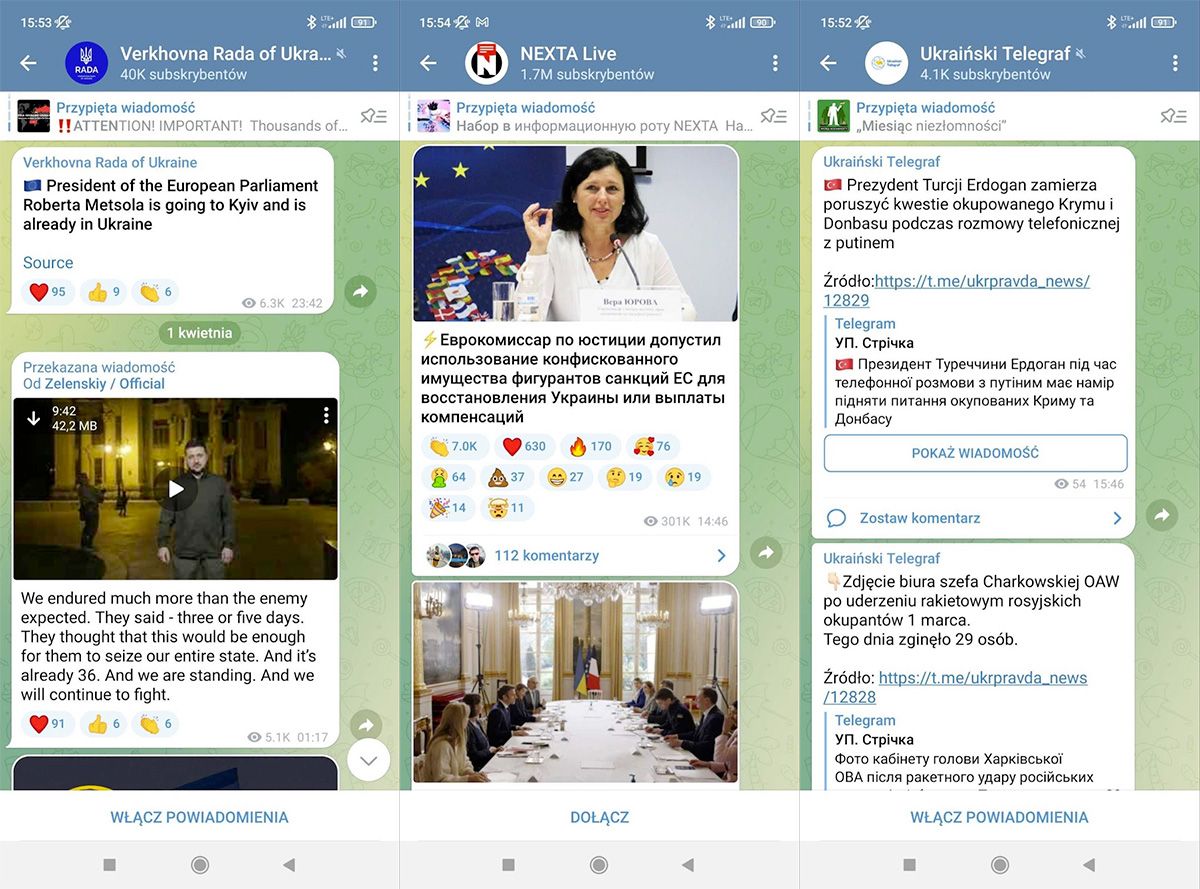Open the Source link under Metsola message
This screenshot has height=889, width=1200.
48,263
